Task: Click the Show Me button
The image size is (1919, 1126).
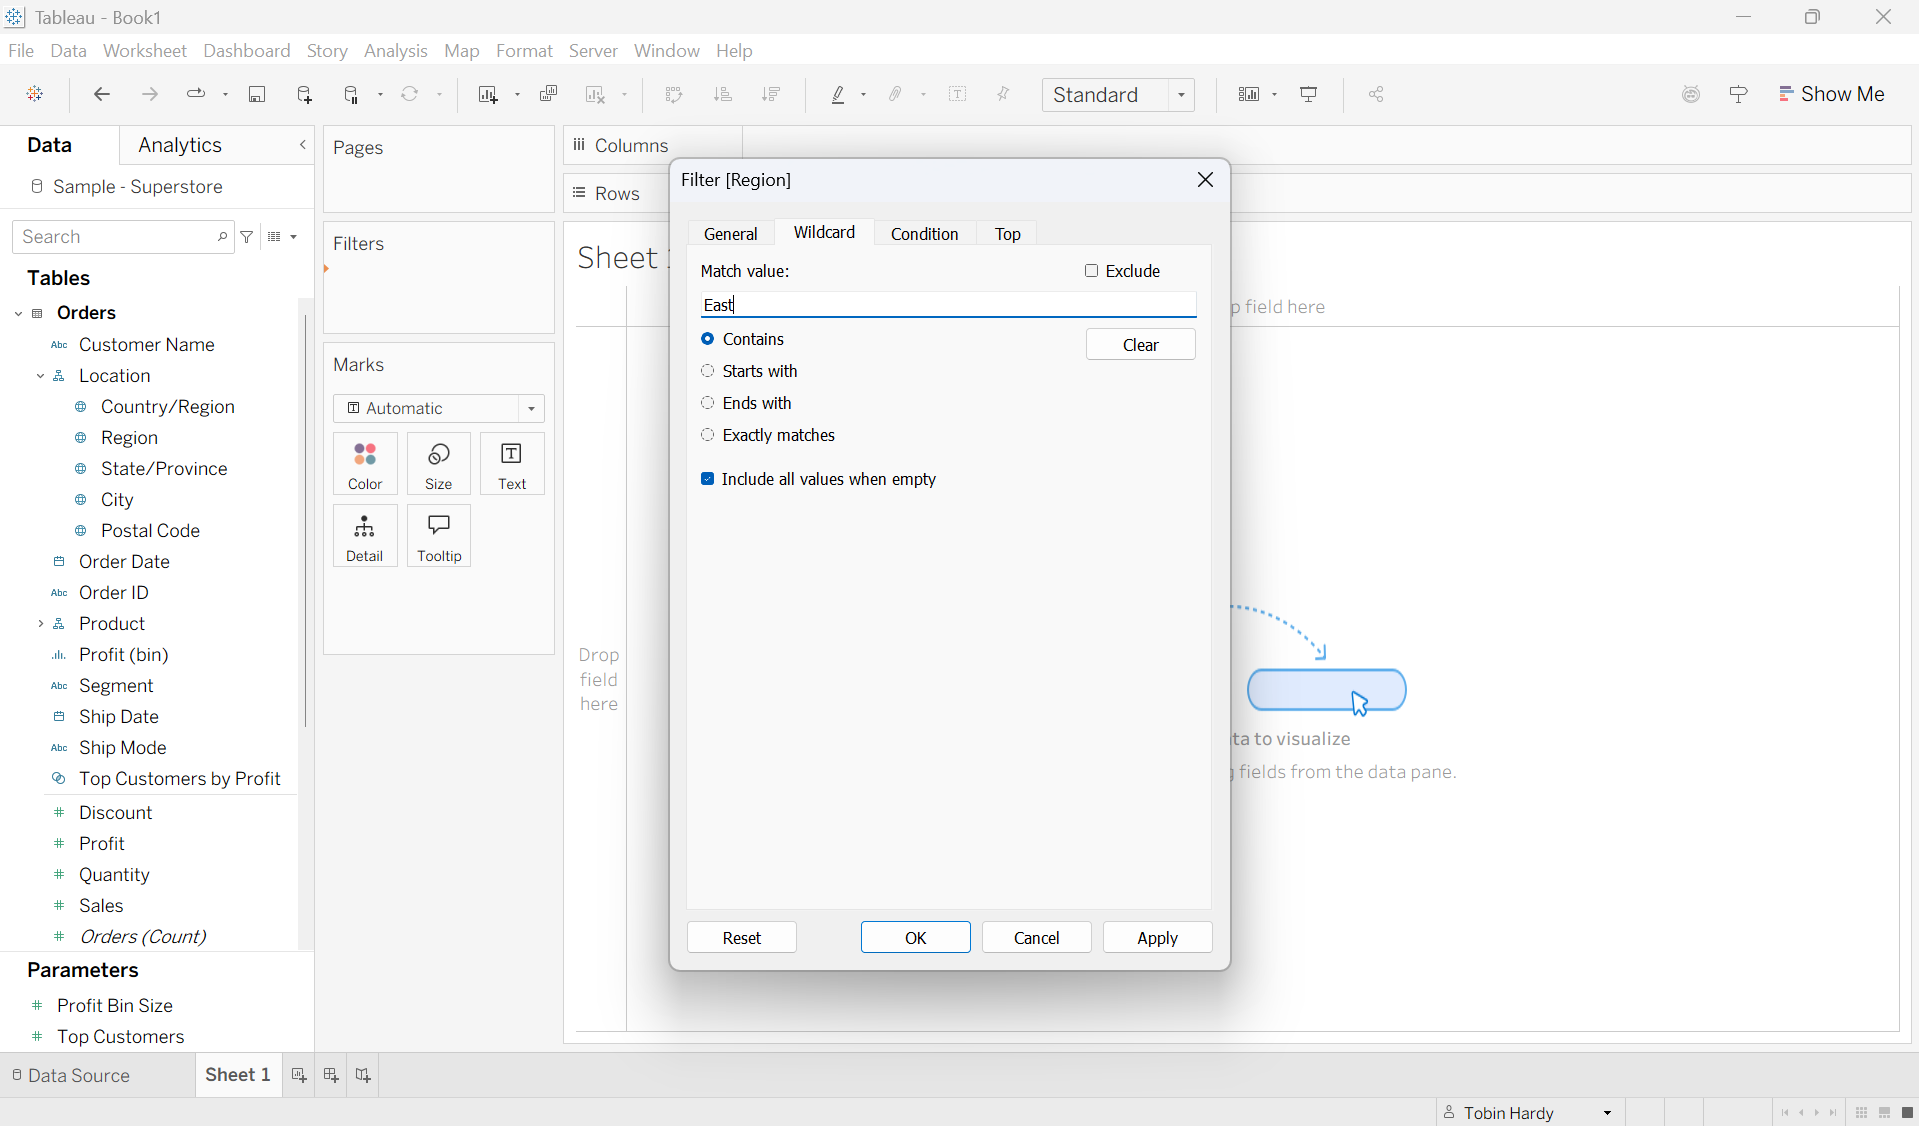Action: coord(1832,94)
